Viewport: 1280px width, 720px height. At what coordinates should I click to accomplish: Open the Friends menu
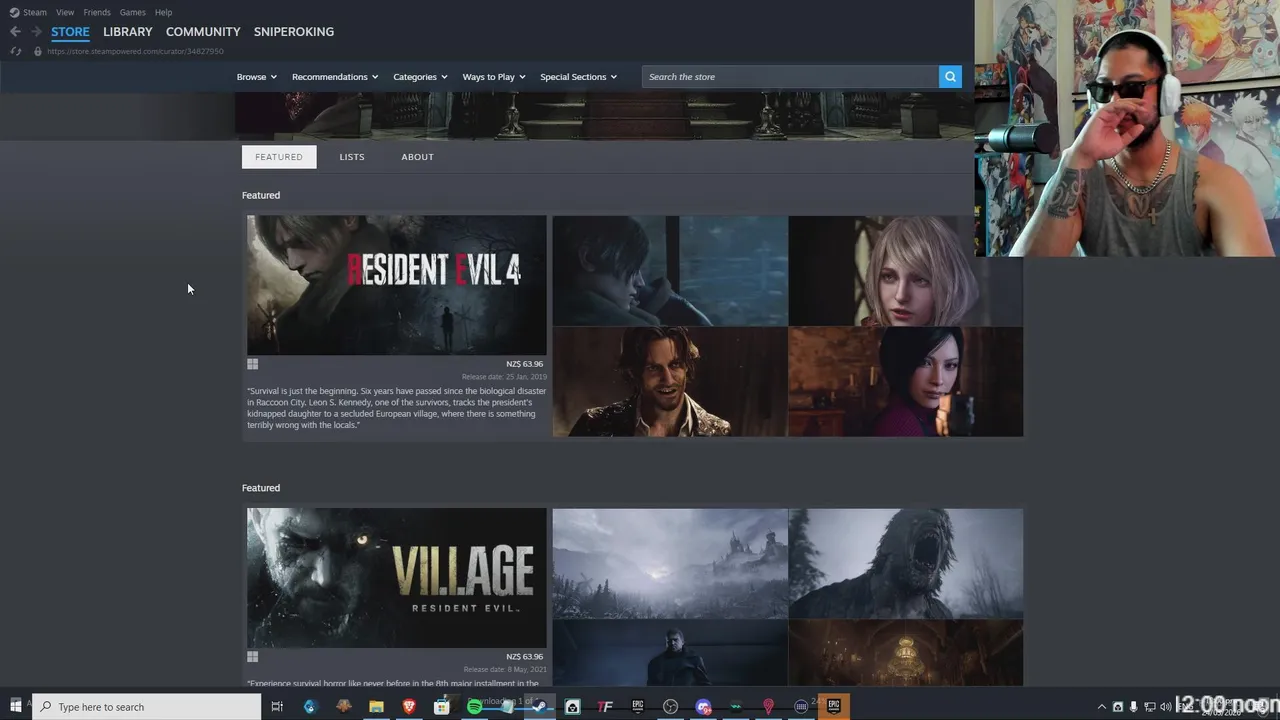pyautogui.click(x=97, y=12)
